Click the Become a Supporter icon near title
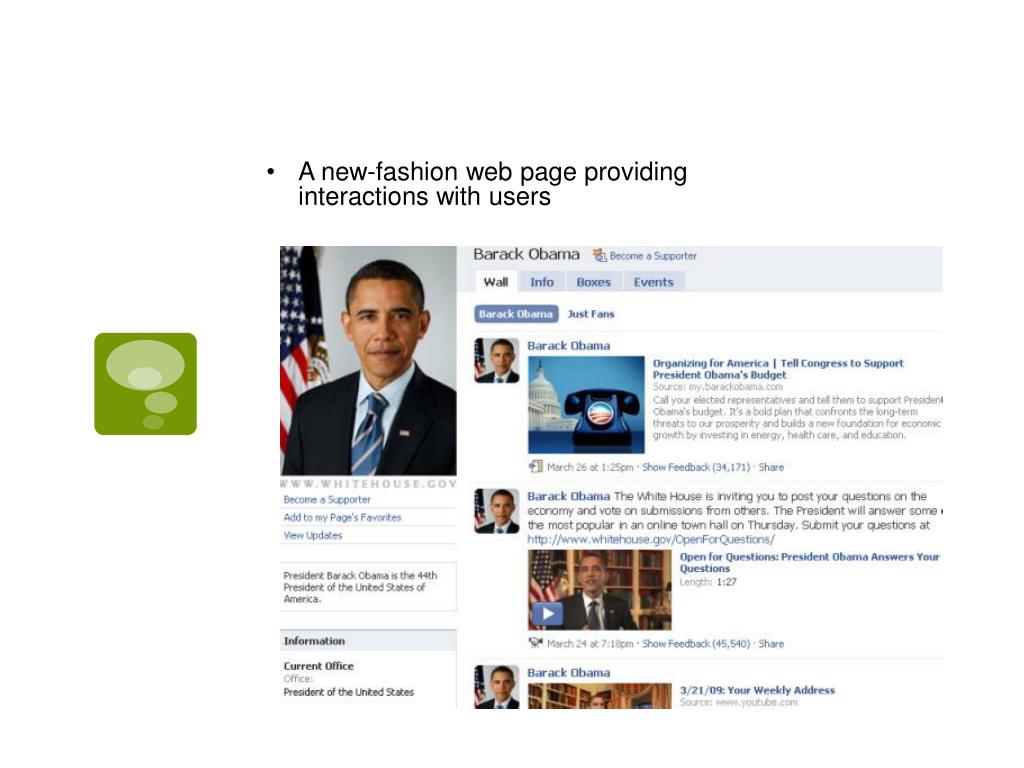 tap(600, 255)
